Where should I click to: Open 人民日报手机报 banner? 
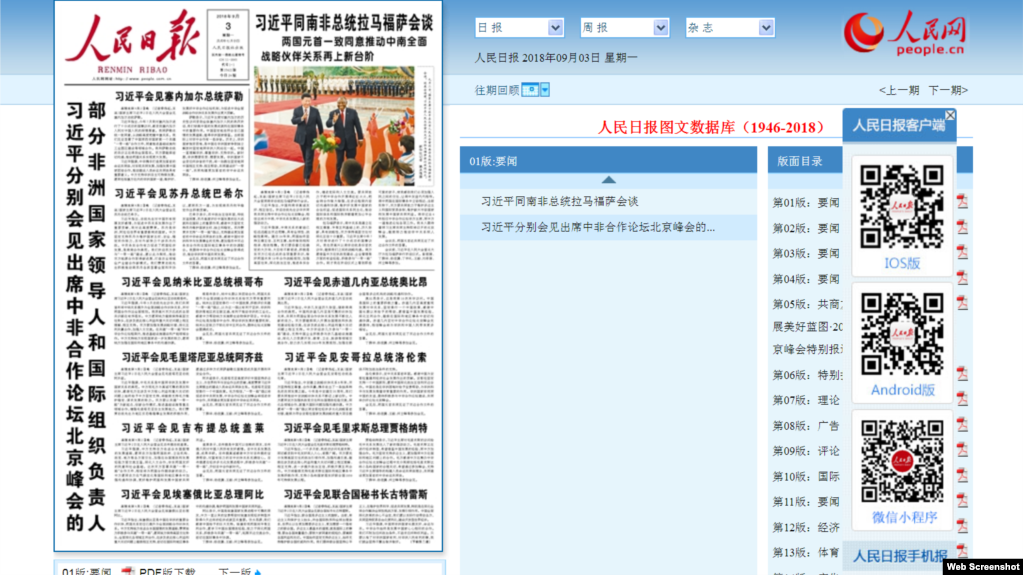click(x=900, y=556)
